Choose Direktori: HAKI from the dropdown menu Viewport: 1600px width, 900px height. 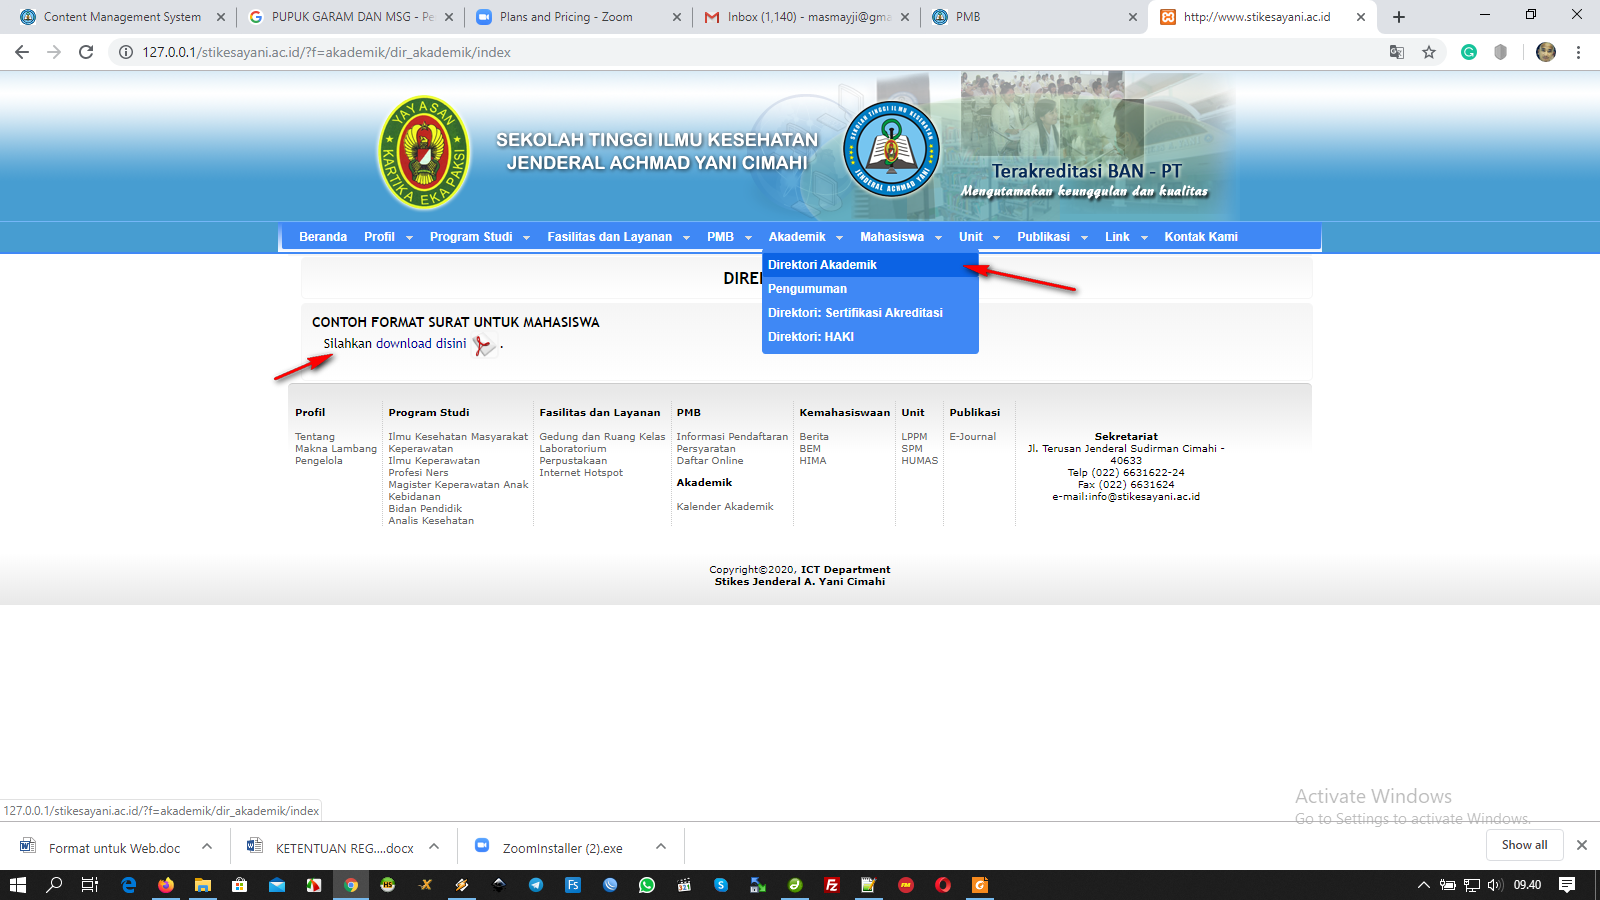811,337
